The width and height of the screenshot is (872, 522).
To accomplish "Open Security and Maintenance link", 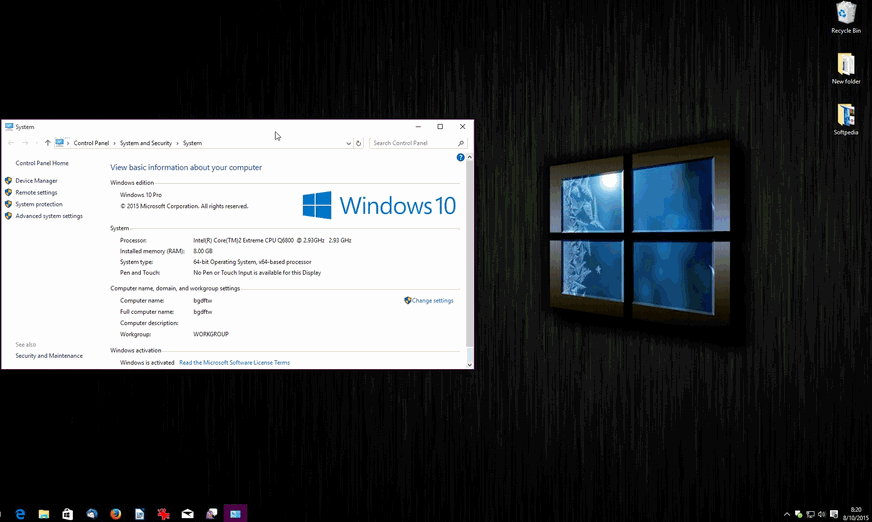I will (49, 356).
